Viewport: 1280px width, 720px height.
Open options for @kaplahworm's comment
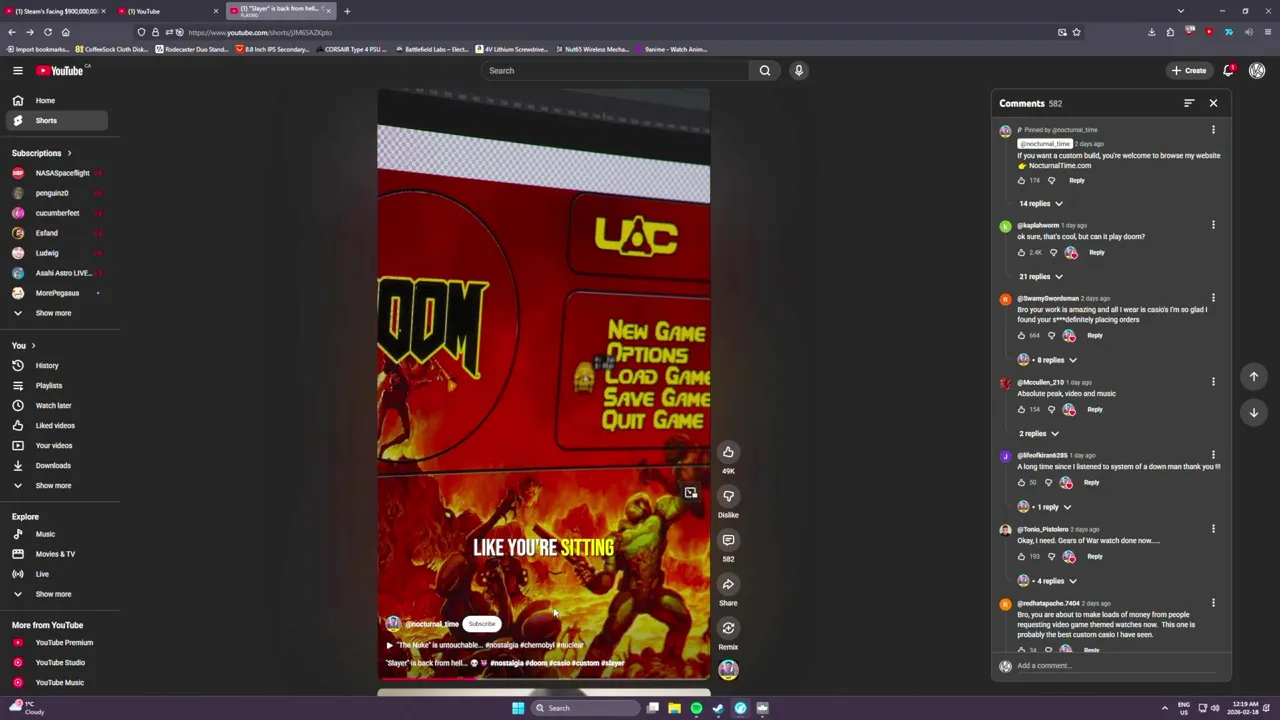pos(1213,225)
